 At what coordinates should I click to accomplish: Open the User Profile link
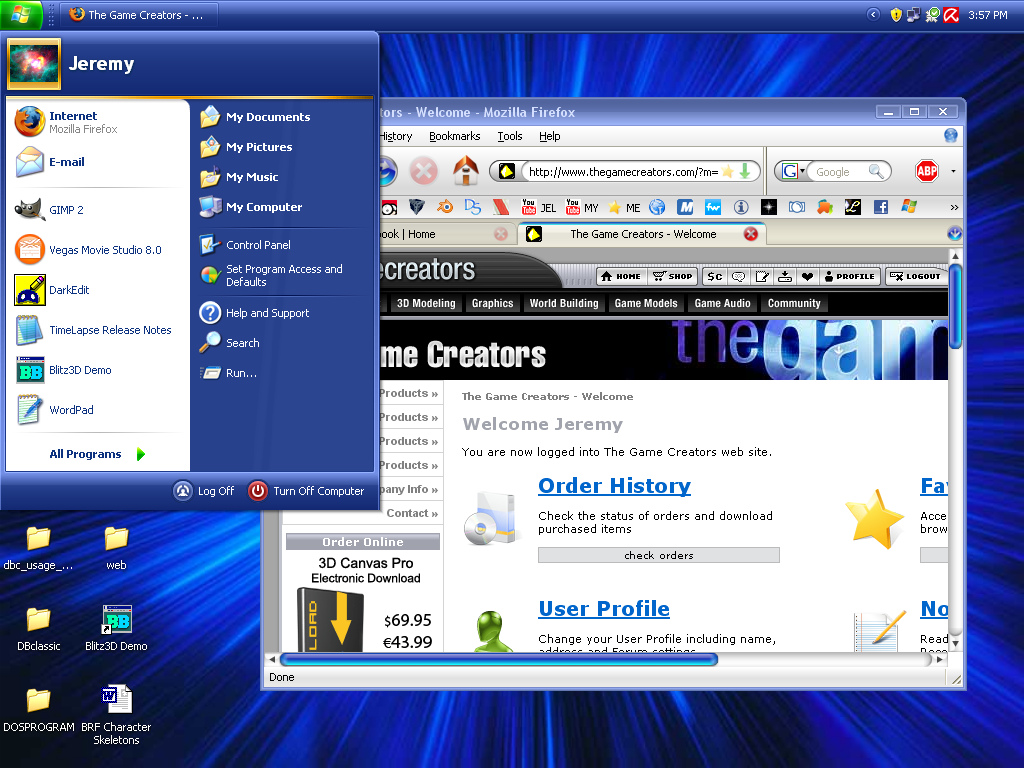[x=604, y=609]
